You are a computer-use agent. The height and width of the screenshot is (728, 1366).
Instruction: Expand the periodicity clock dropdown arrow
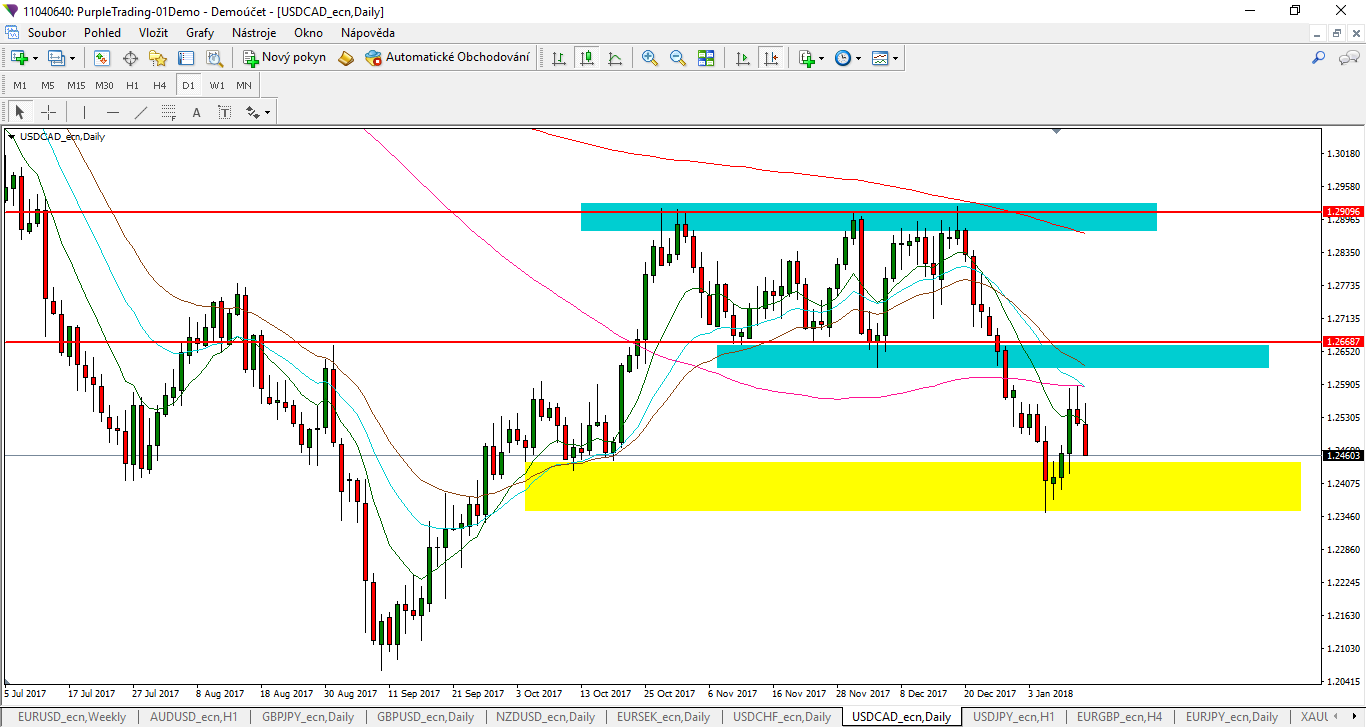coord(858,58)
